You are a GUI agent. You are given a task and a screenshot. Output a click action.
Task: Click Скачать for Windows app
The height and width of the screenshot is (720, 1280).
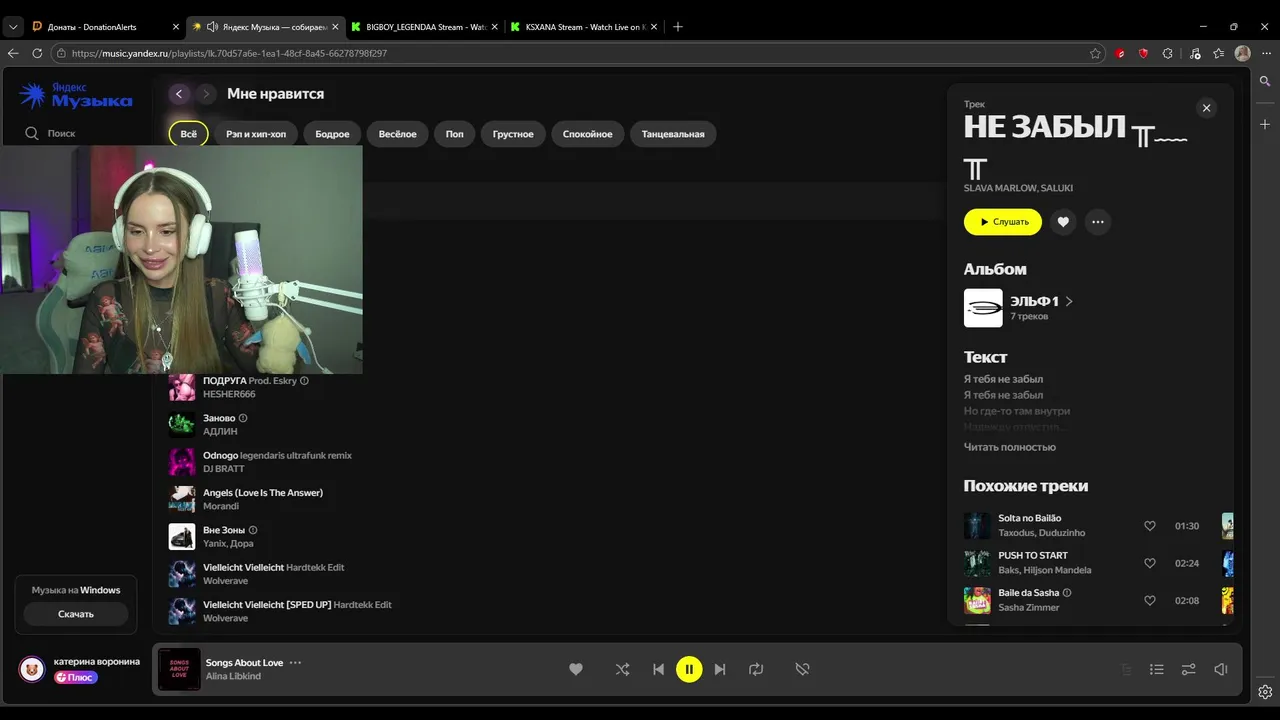click(x=76, y=614)
